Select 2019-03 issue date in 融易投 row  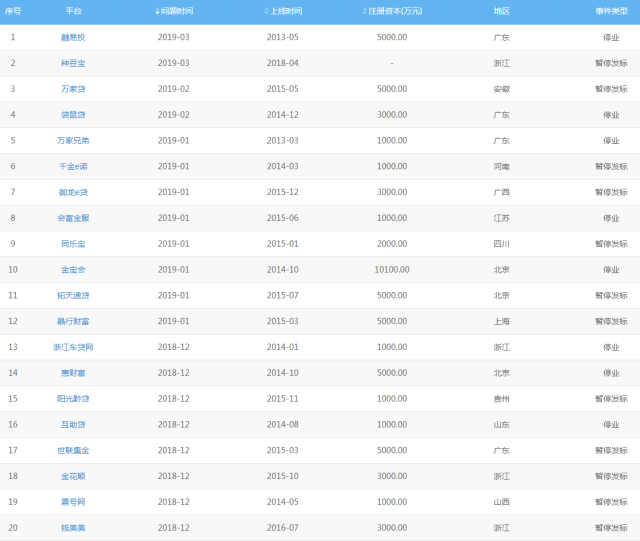click(173, 37)
